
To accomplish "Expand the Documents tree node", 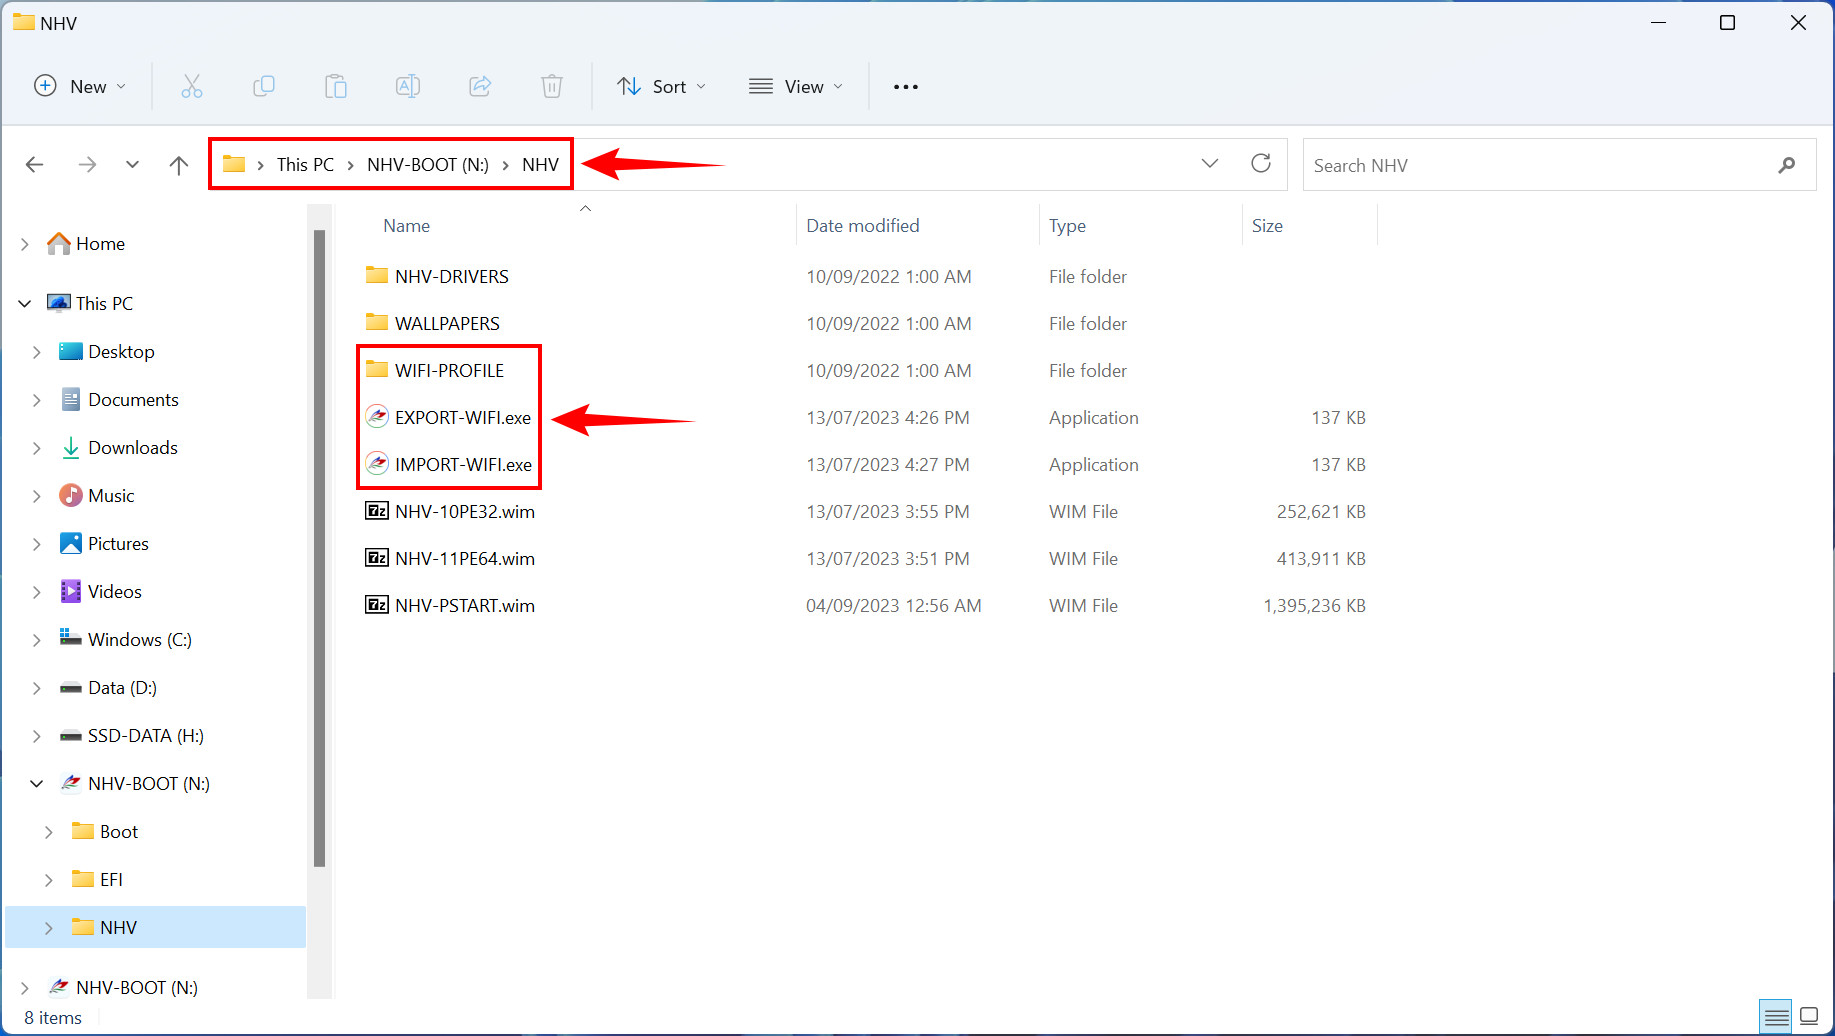I will click(x=37, y=400).
